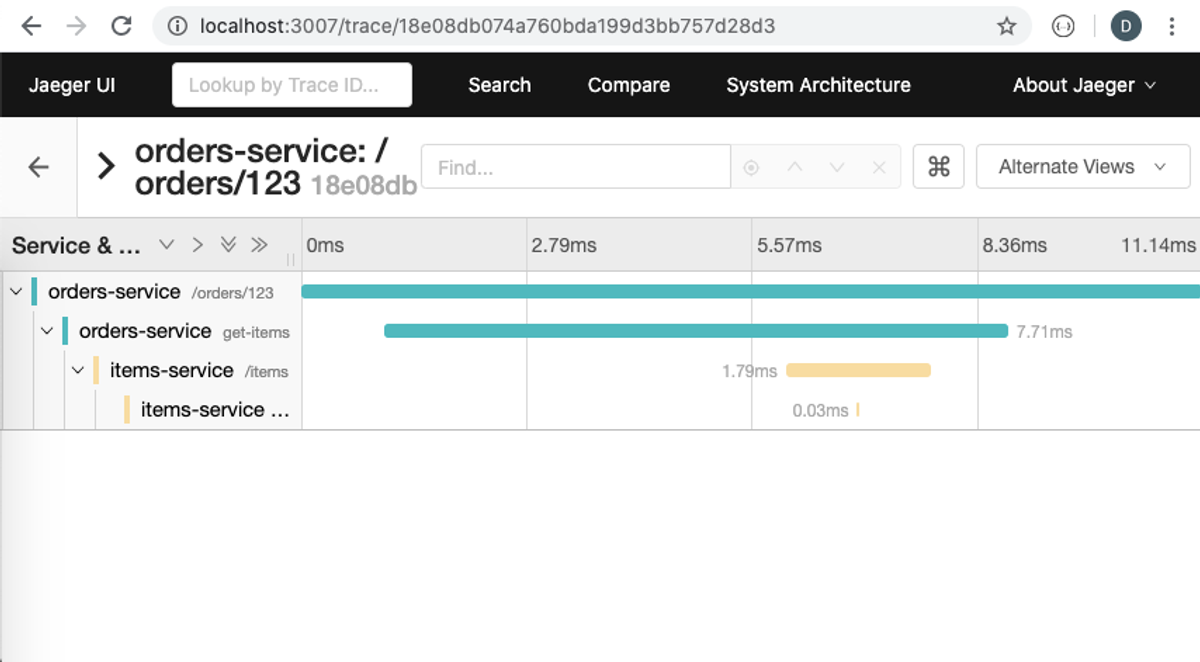
Task: Click the focus matches target icon
Action: [x=751, y=168]
